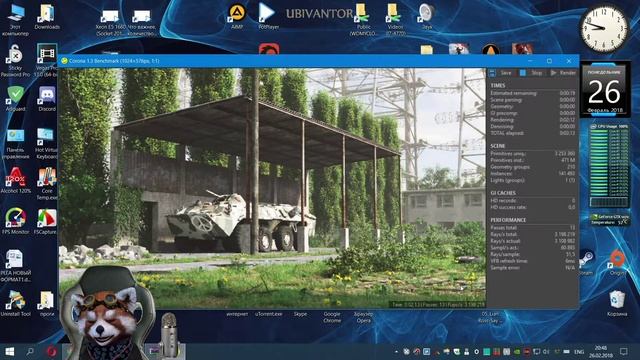Select the Steam desktop icon

[x=586, y=262]
